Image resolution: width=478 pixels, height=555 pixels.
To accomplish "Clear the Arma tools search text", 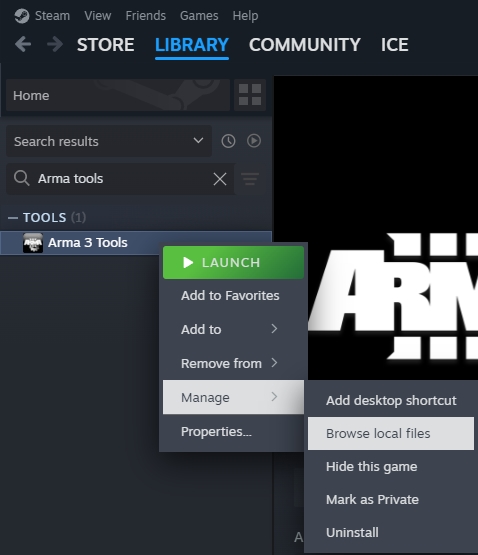I will [x=220, y=179].
